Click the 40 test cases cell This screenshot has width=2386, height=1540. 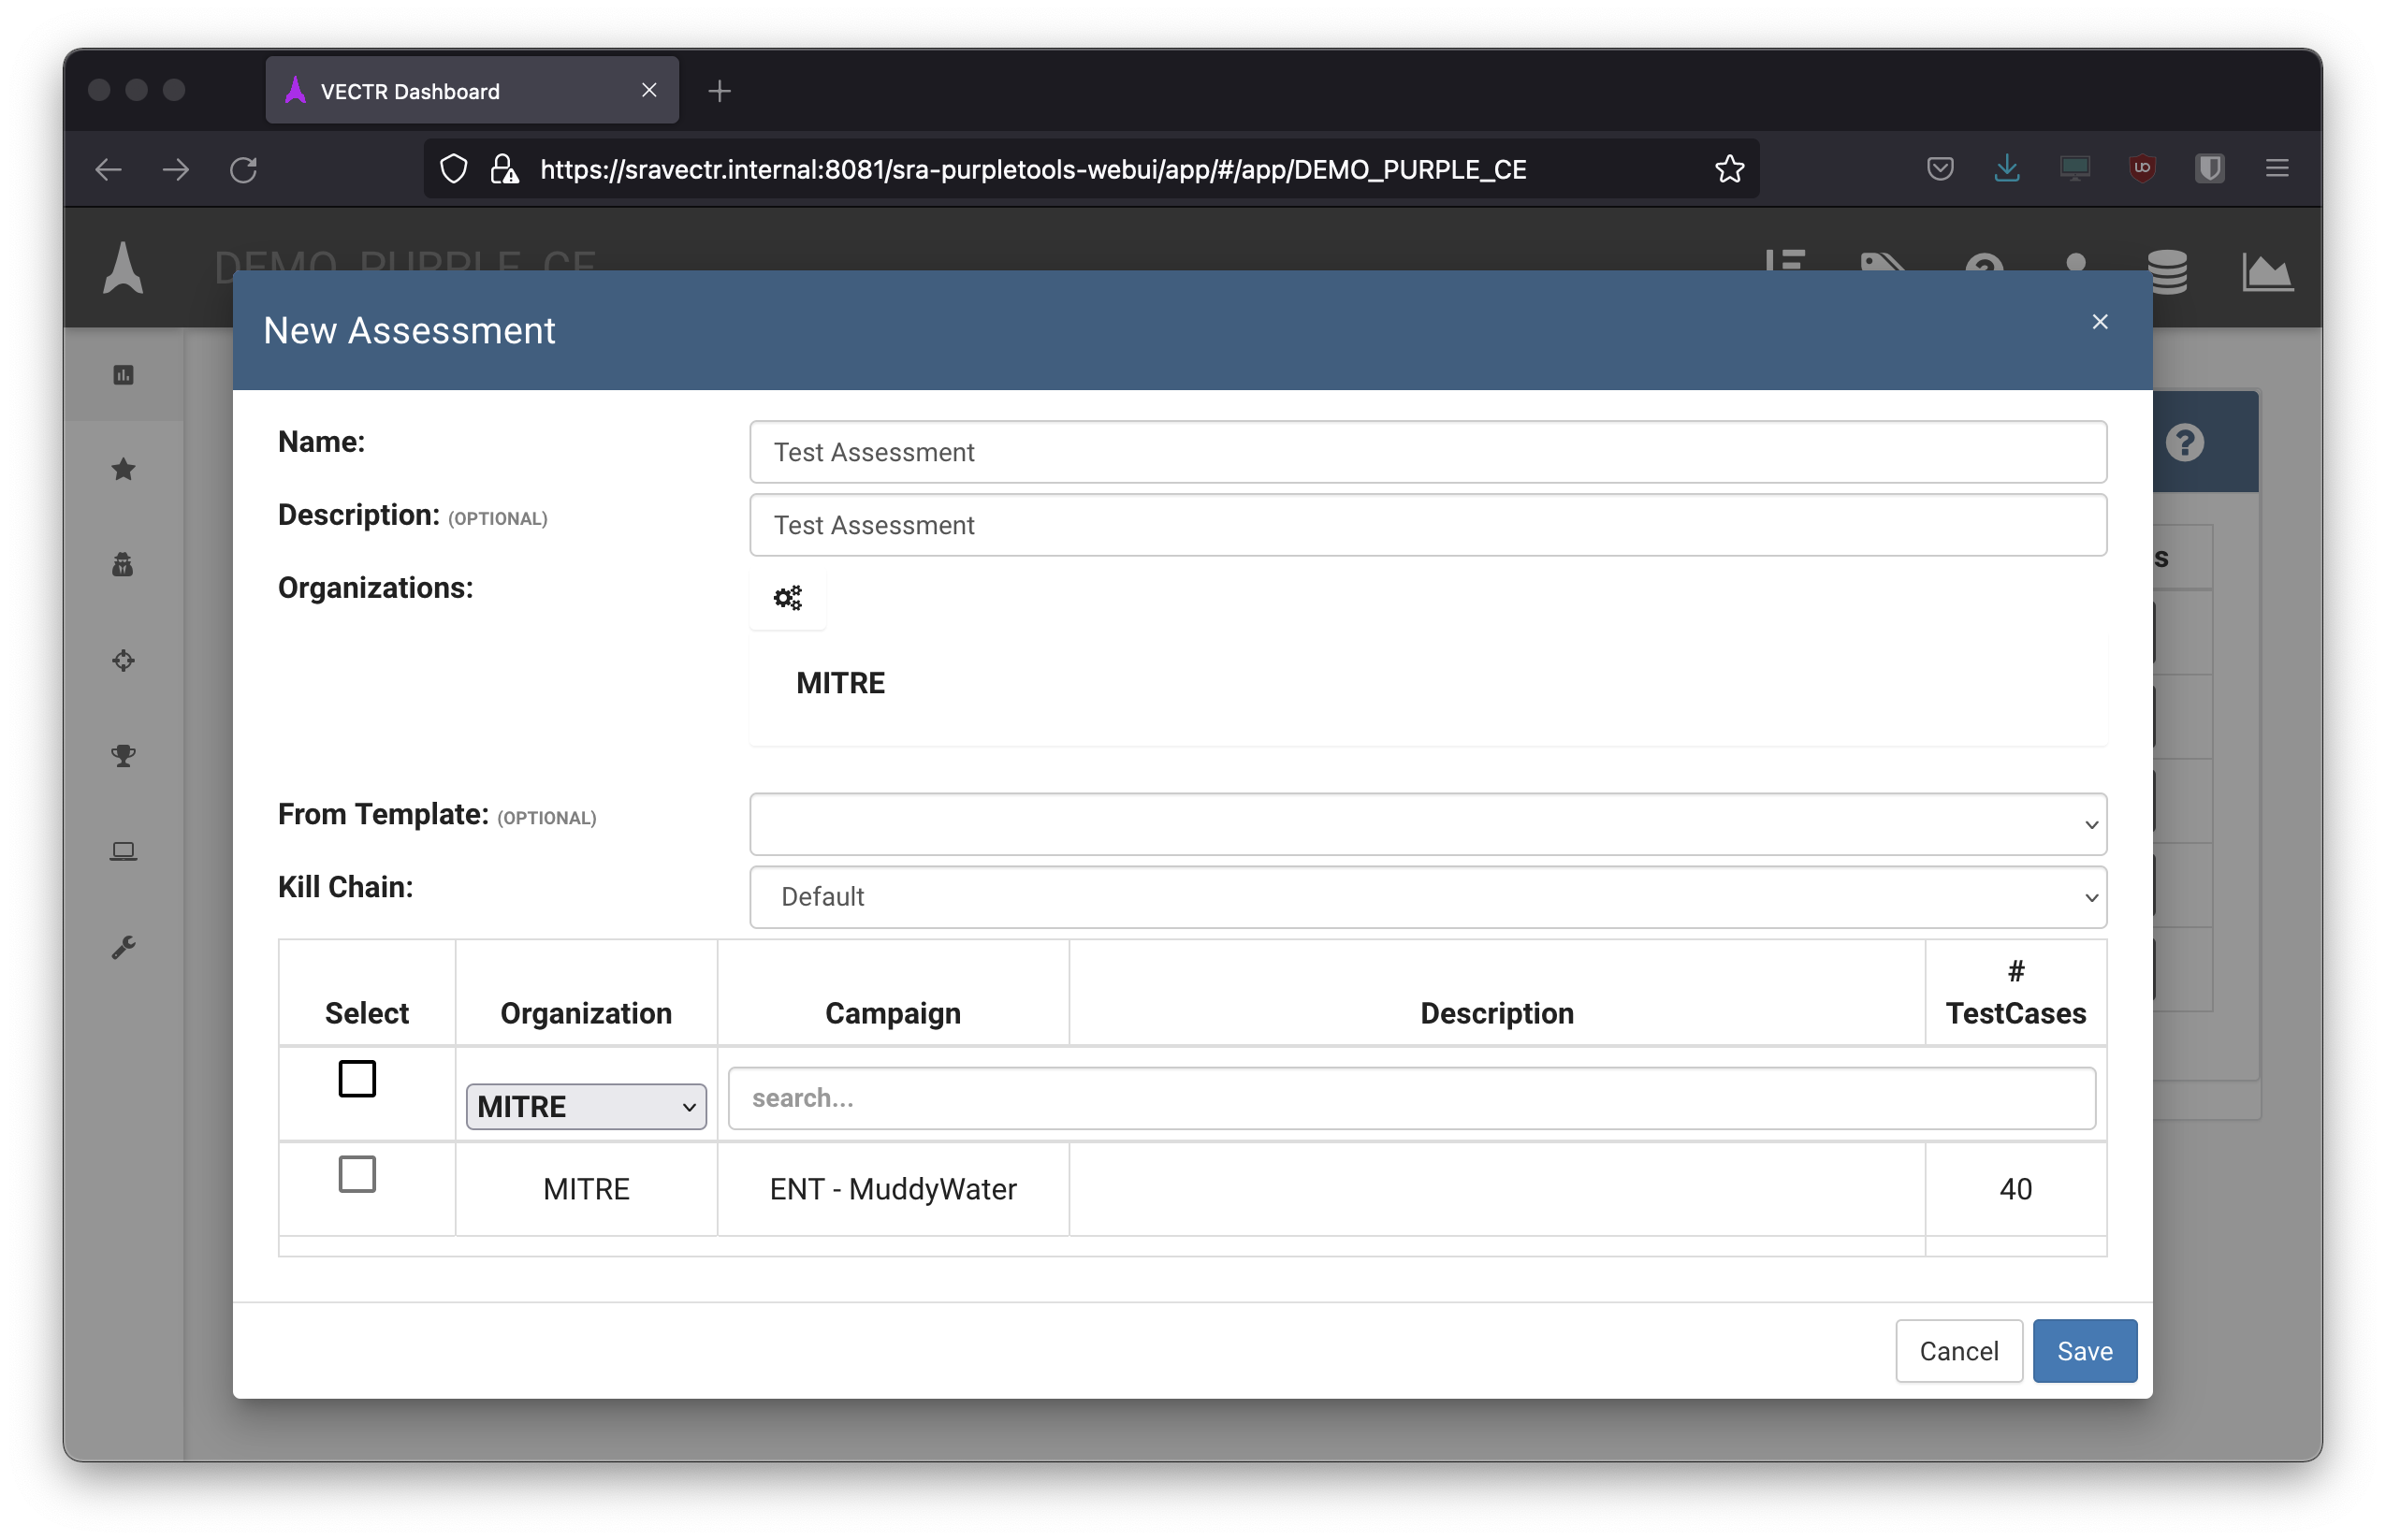(2015, 1189)
